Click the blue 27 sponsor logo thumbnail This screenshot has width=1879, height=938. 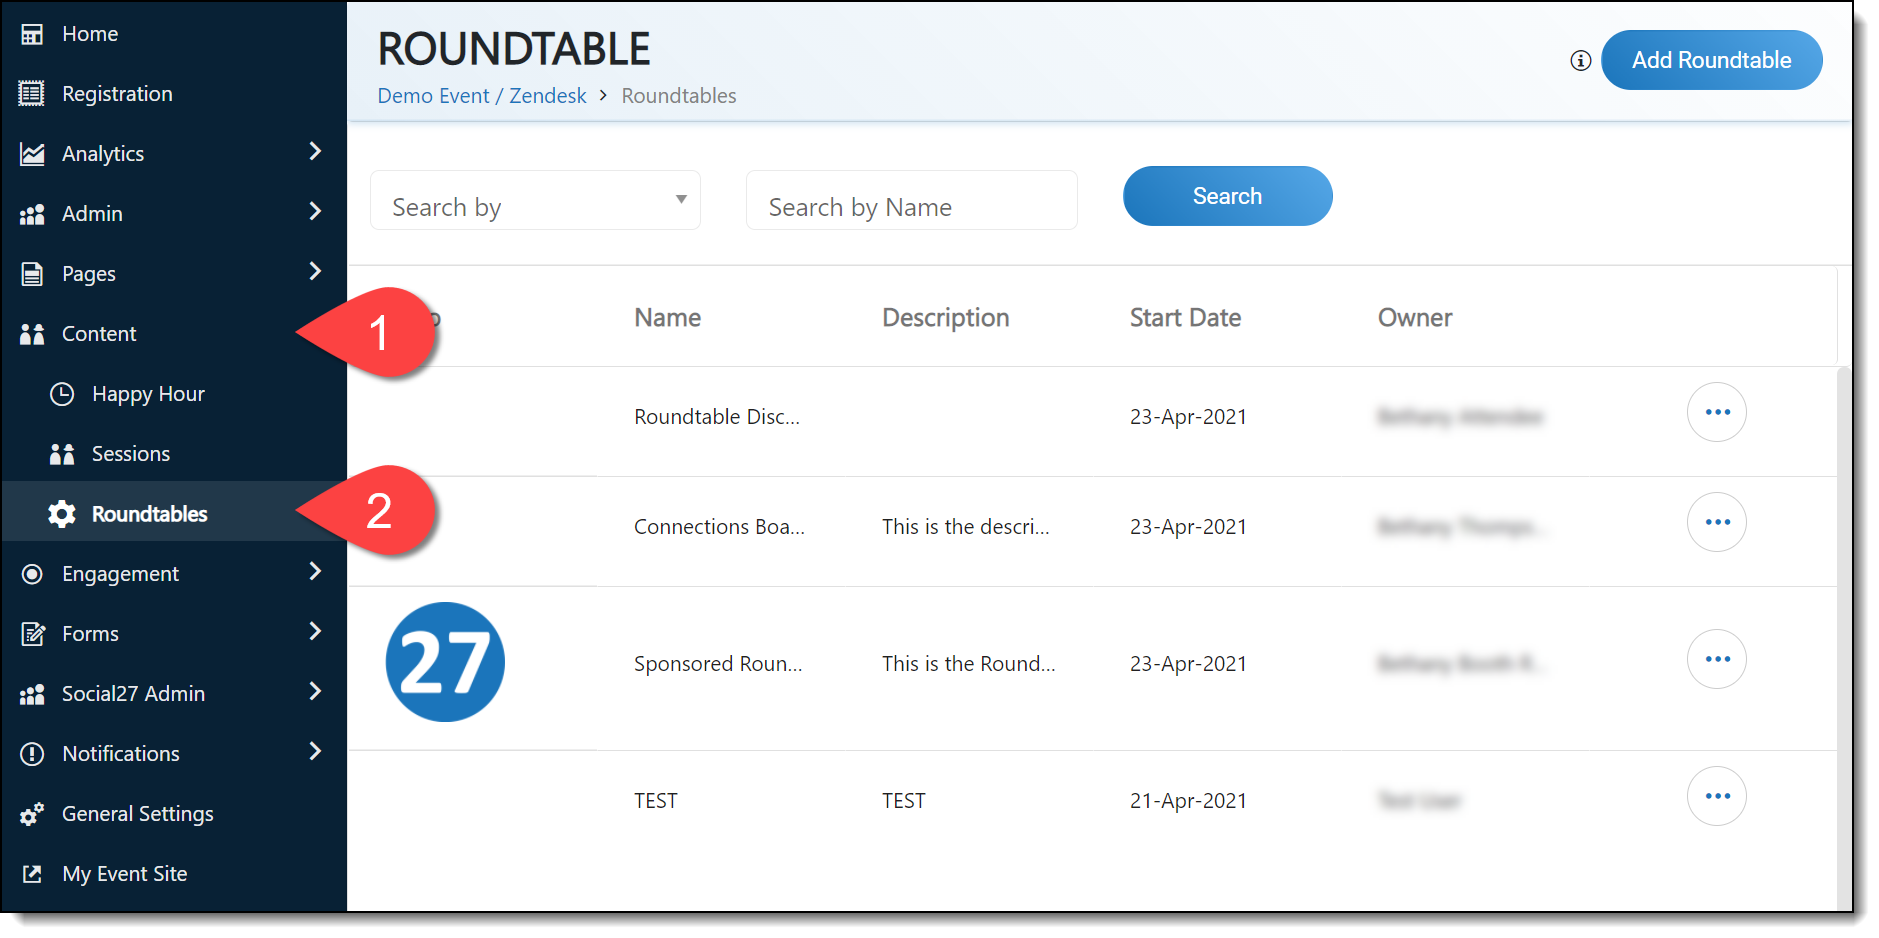coord(445,662)
